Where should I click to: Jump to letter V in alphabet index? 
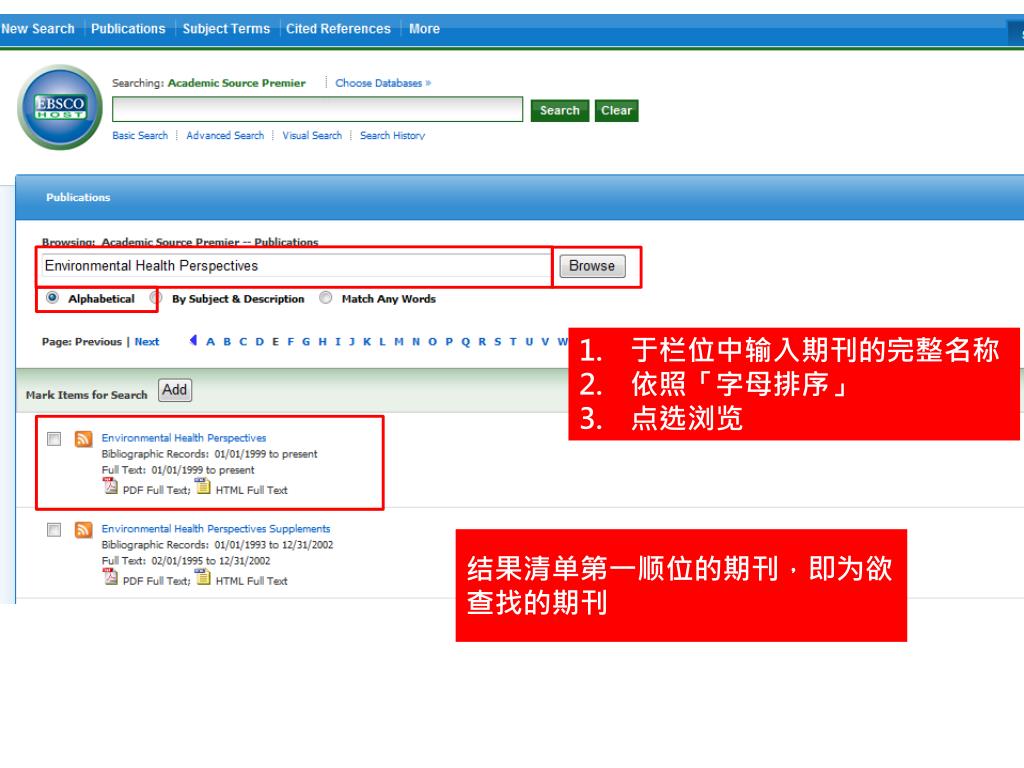pyautogui.click(x=545, y=342)
